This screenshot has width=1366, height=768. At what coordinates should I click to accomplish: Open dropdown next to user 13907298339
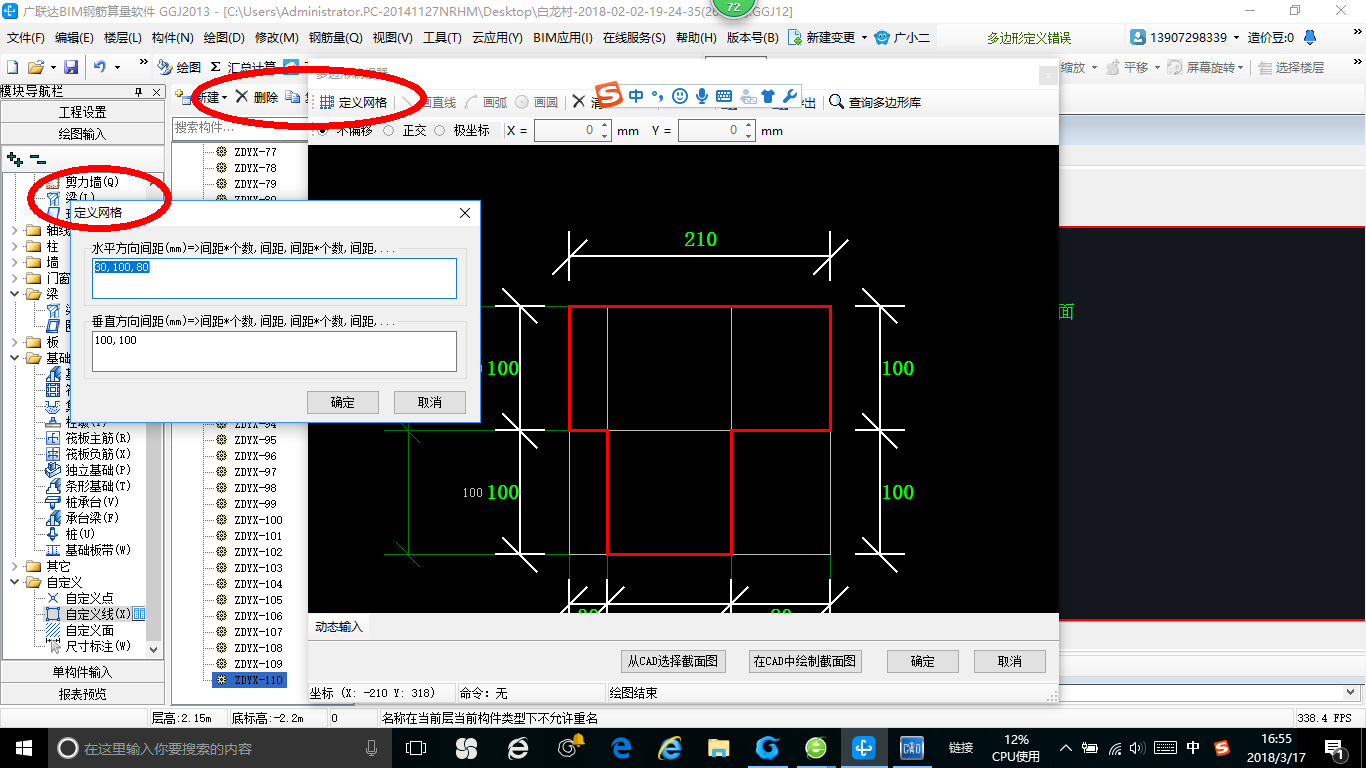point(1237,37)
